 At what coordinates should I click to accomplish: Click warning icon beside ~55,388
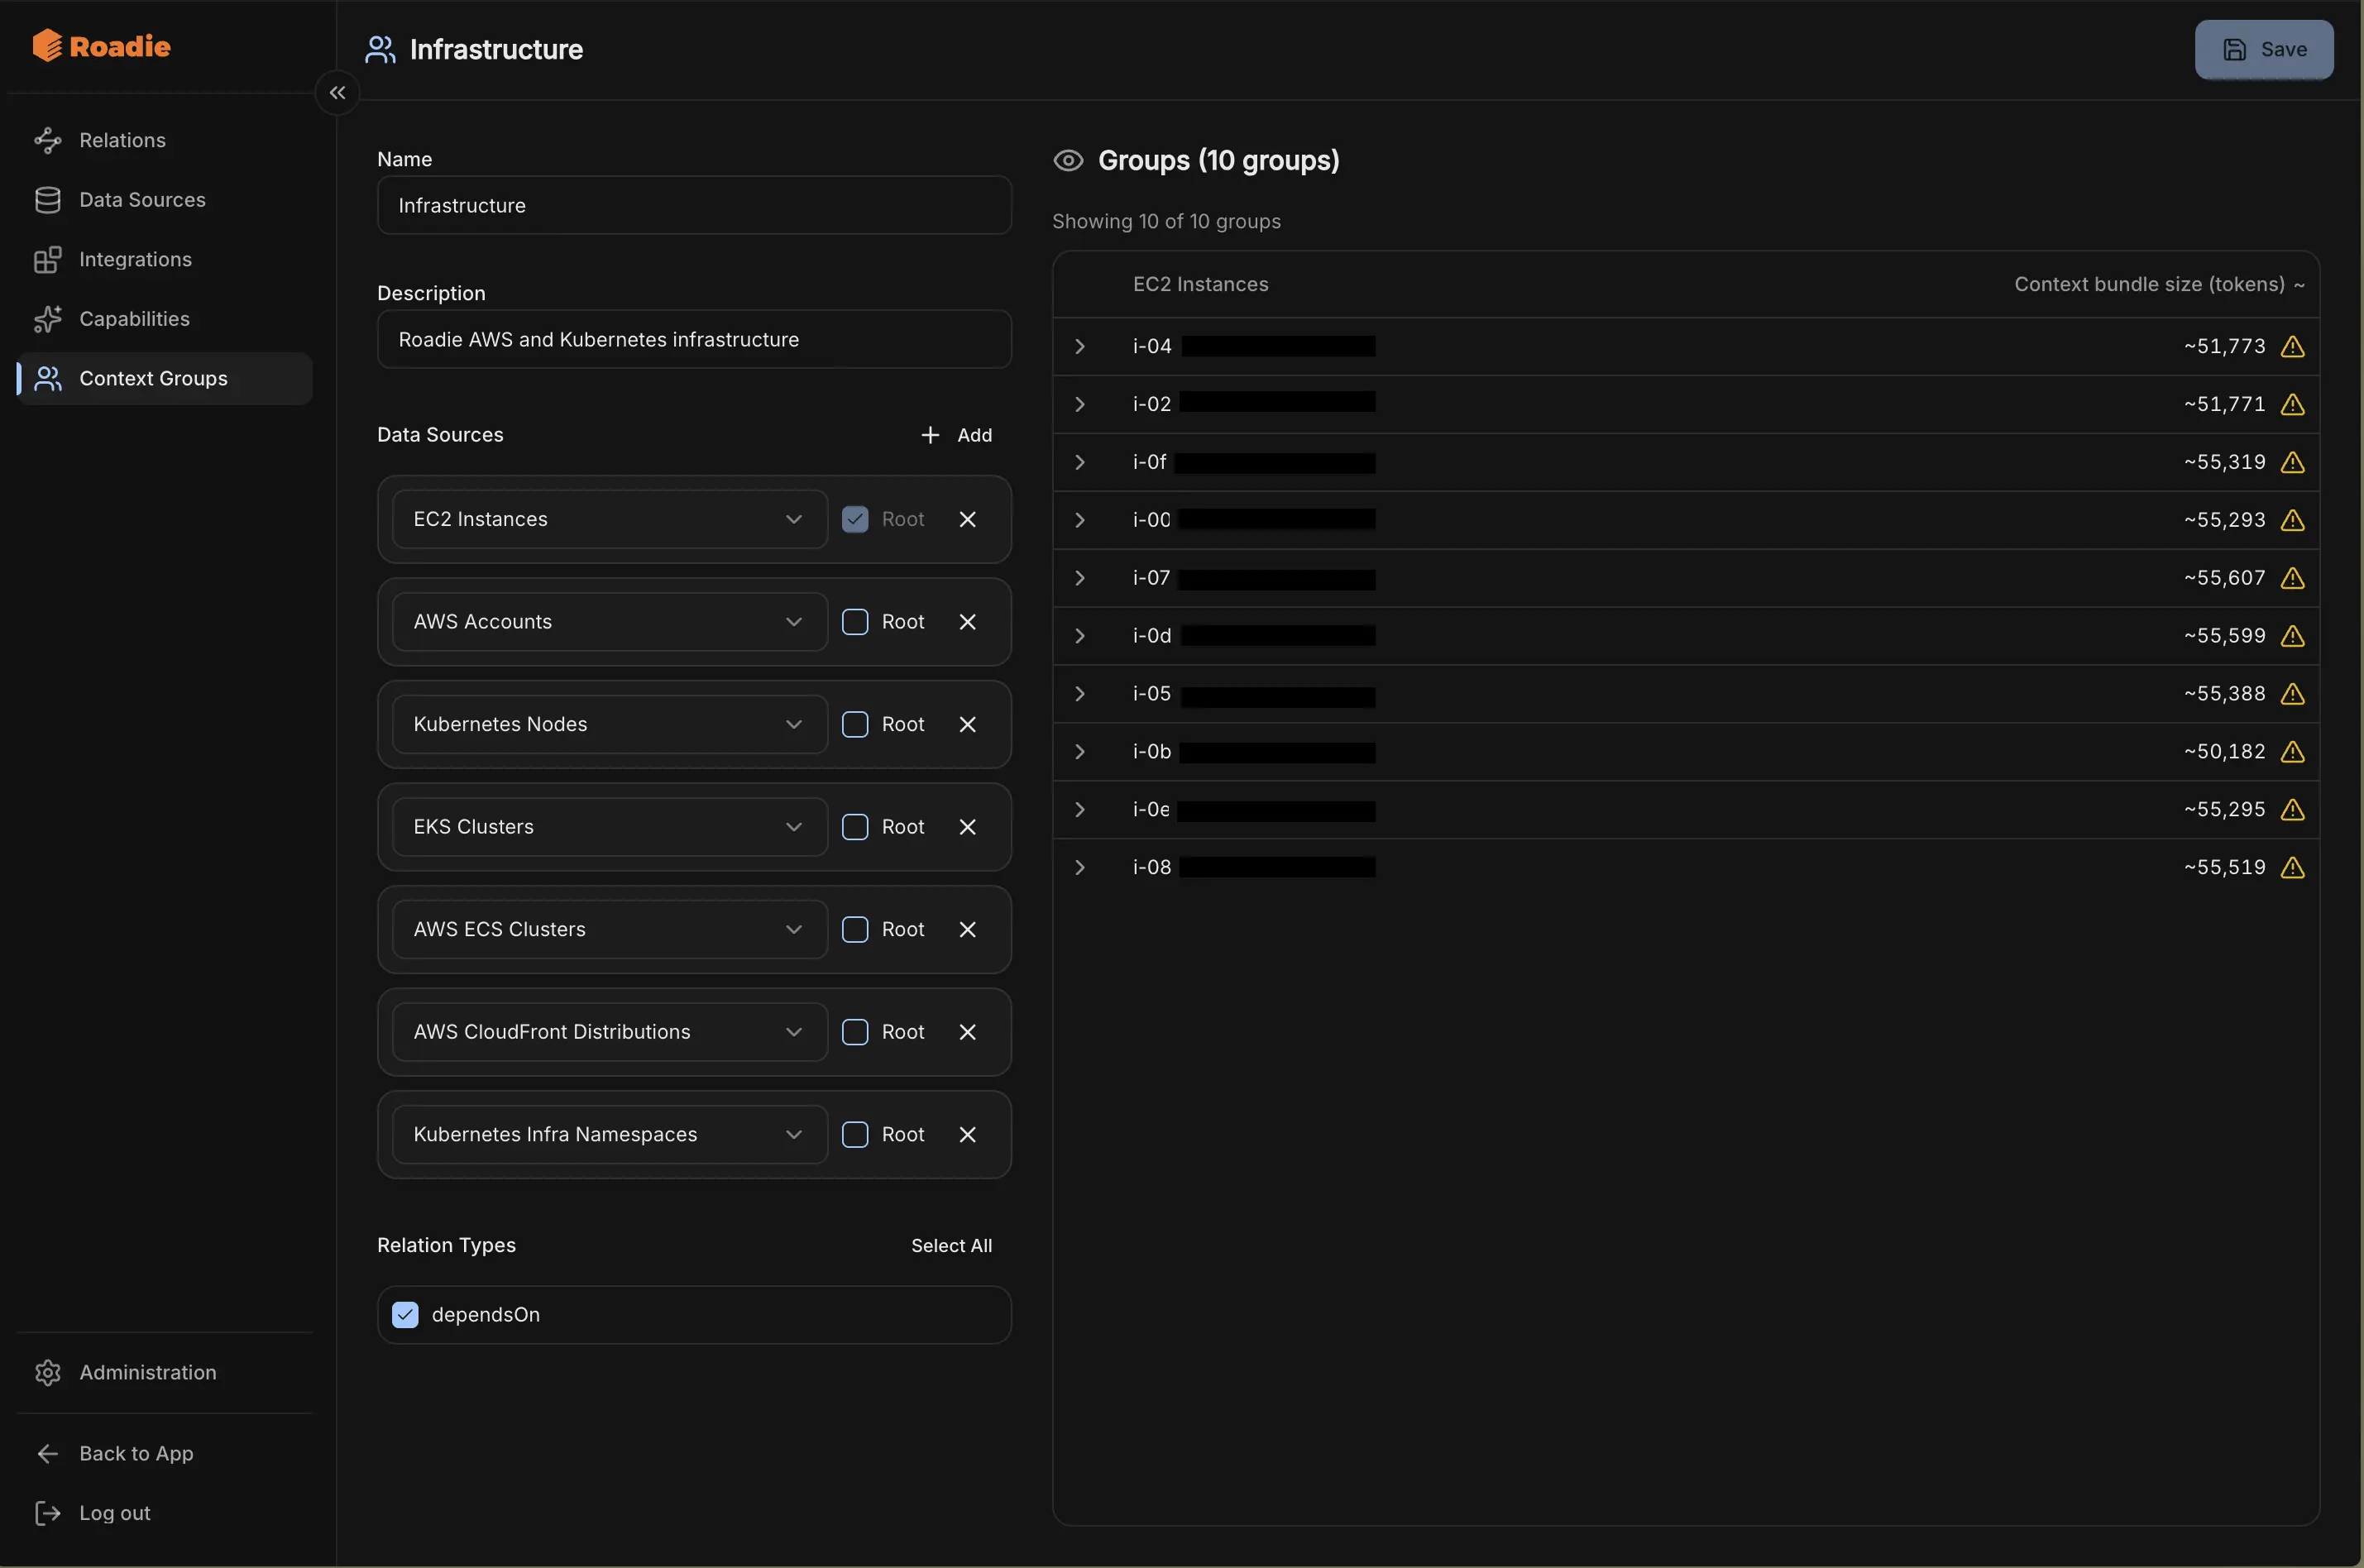[x=2292, y=694]
